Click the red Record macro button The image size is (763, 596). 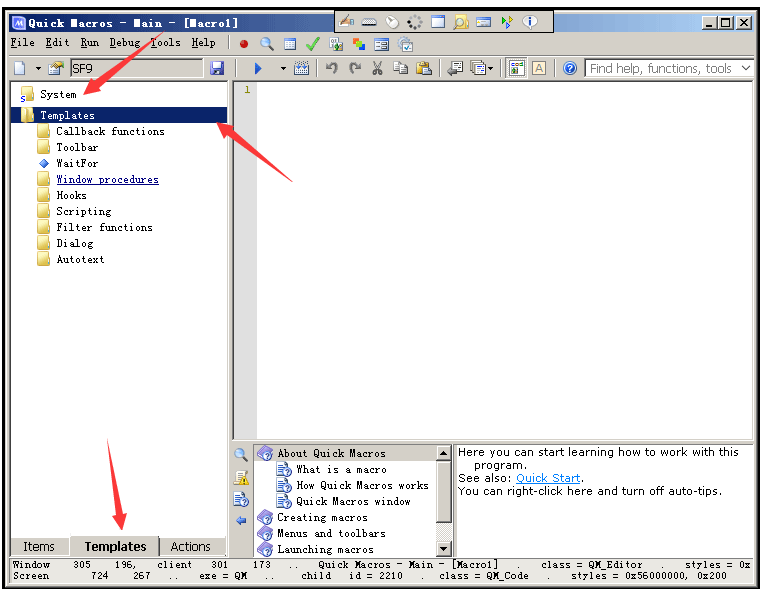click(243, 43)
